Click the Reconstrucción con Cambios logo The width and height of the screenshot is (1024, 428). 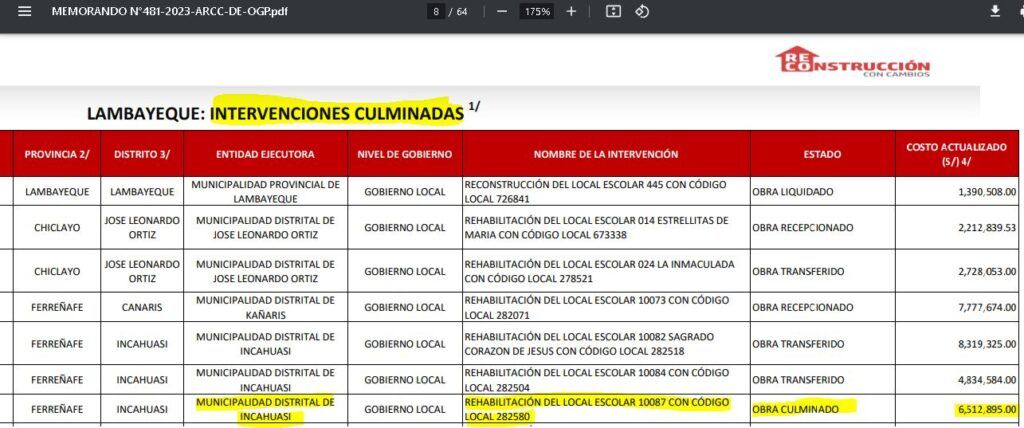pyautogui.click(x=853, y=62)
